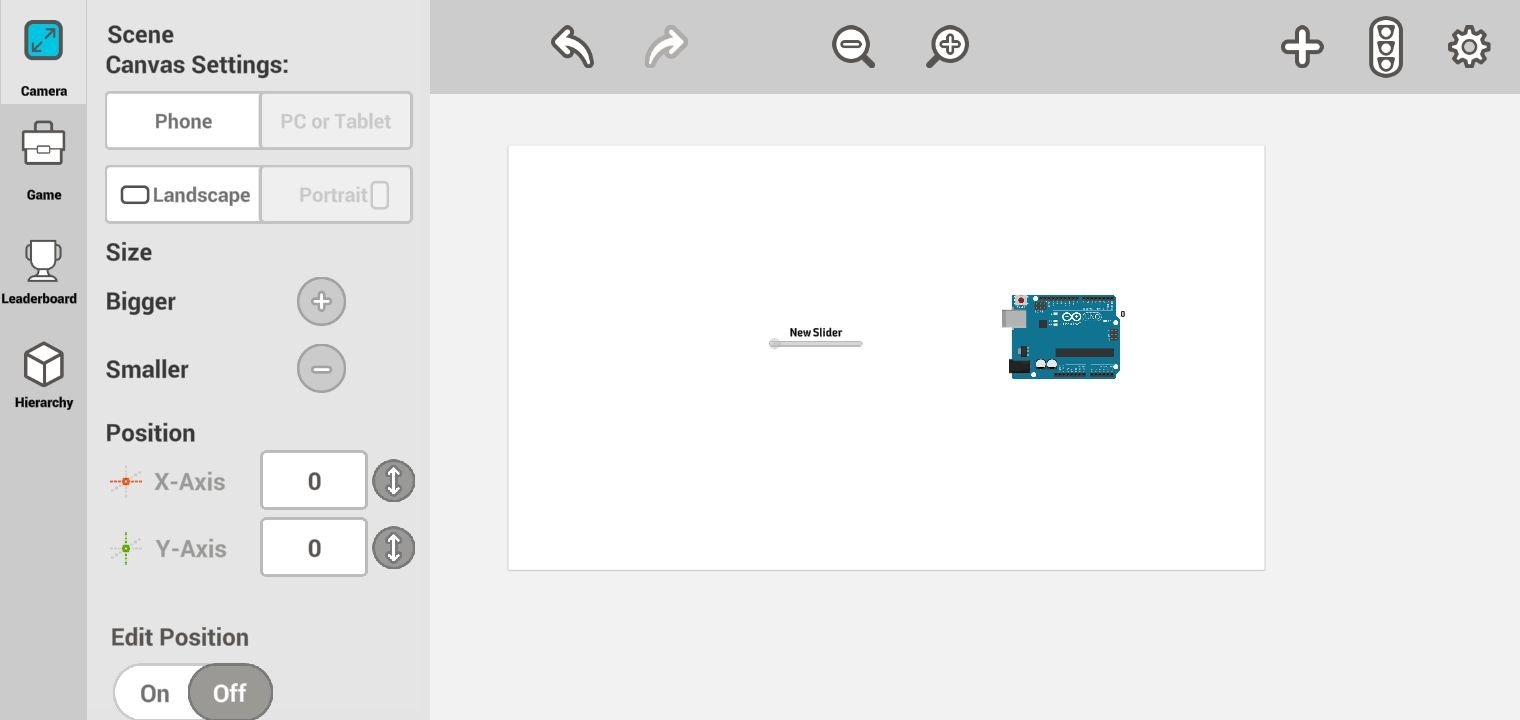
Task: Click the New Slider track on canvas
Action: click(816, 344)
